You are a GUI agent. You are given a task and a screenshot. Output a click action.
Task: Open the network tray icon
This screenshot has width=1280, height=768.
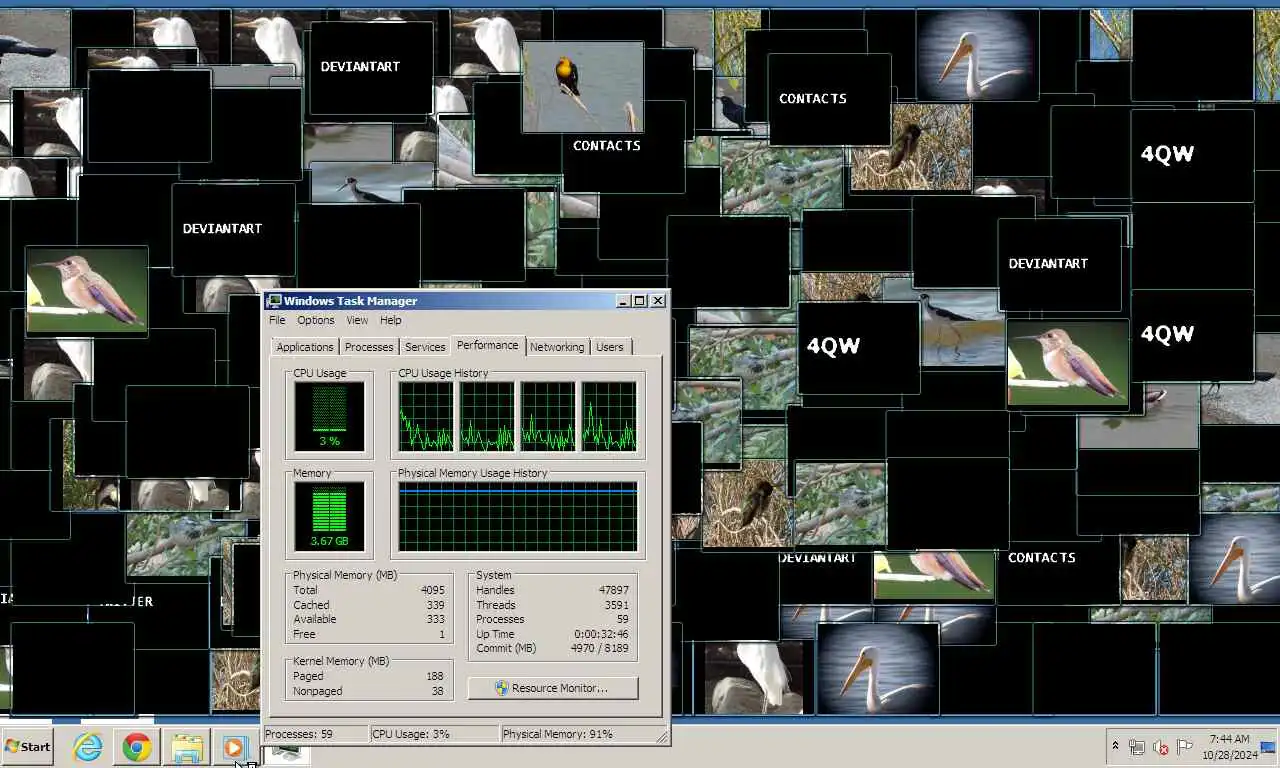click(x=1137, y=747)
